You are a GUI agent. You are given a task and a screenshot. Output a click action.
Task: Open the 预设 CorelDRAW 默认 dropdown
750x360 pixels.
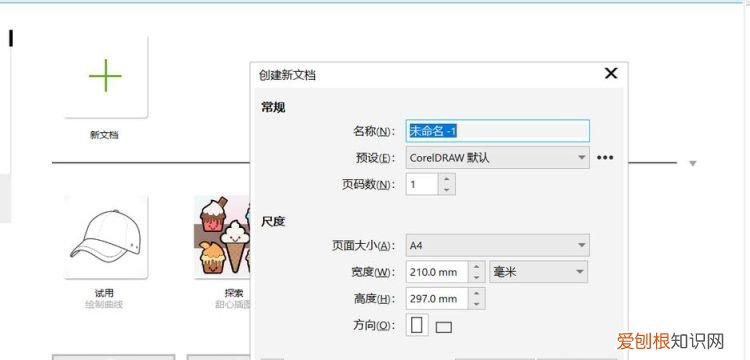[497, 158]
